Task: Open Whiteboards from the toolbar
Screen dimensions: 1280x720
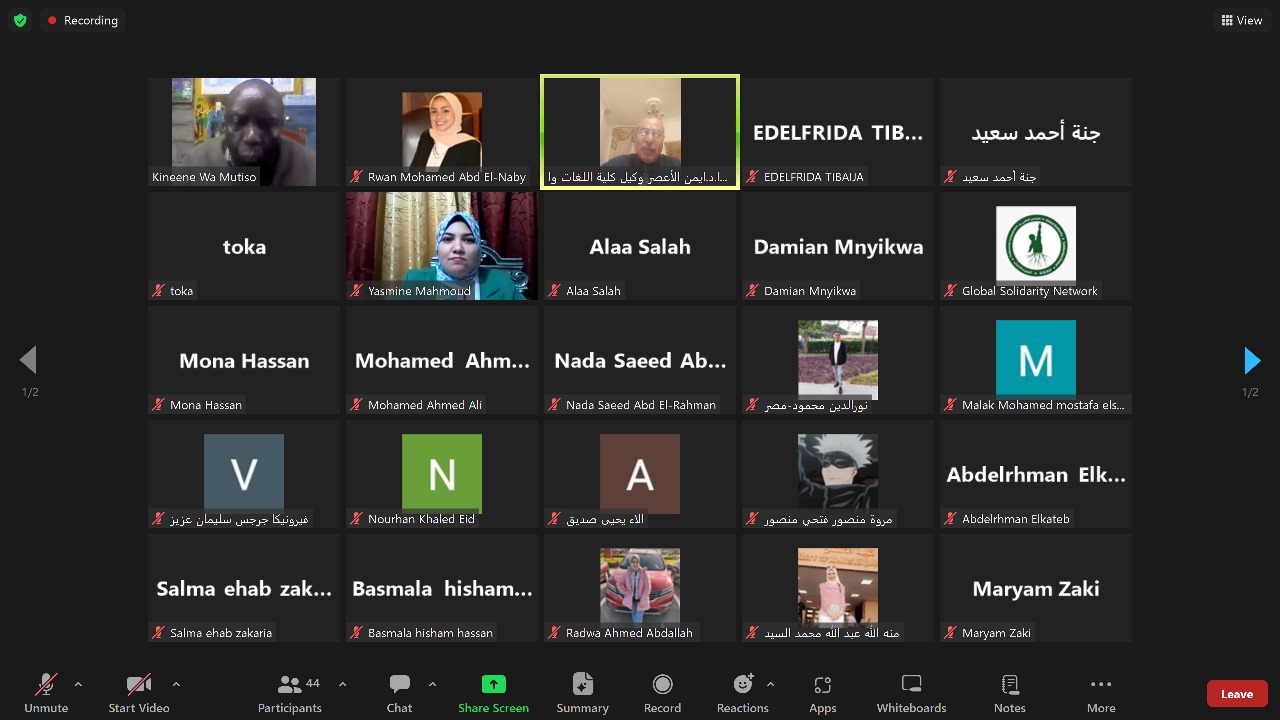Action: (911, 692)
